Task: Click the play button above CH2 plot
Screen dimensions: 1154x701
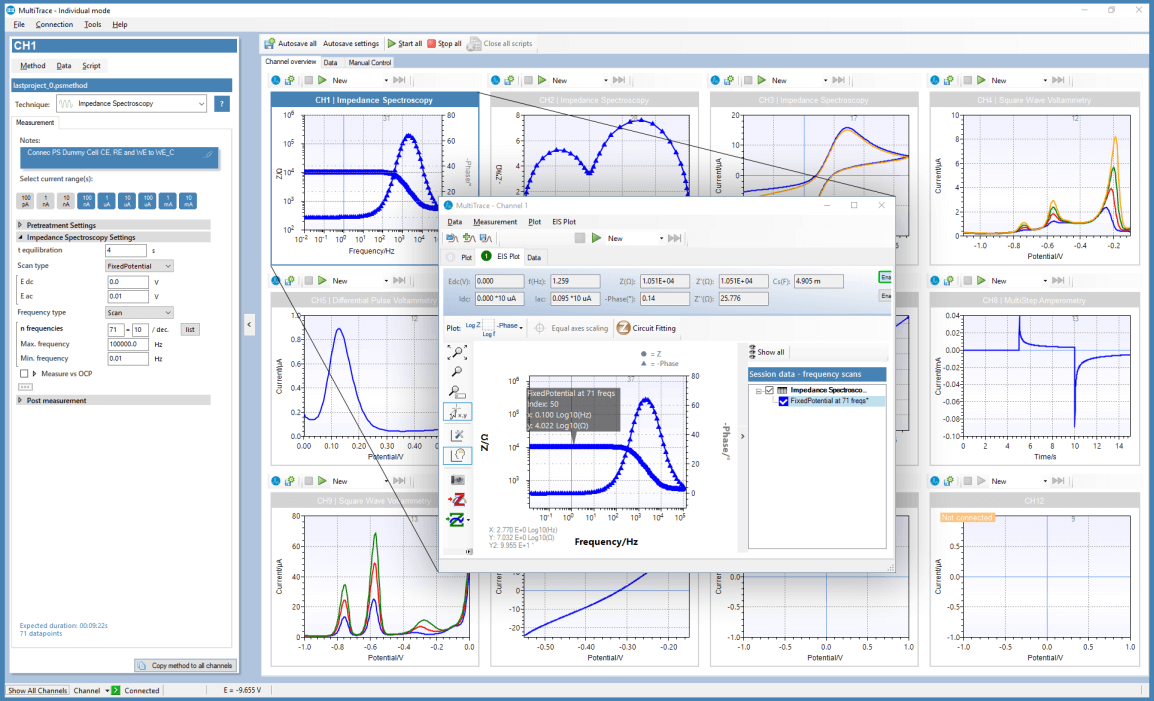Action: pos(542,80)
